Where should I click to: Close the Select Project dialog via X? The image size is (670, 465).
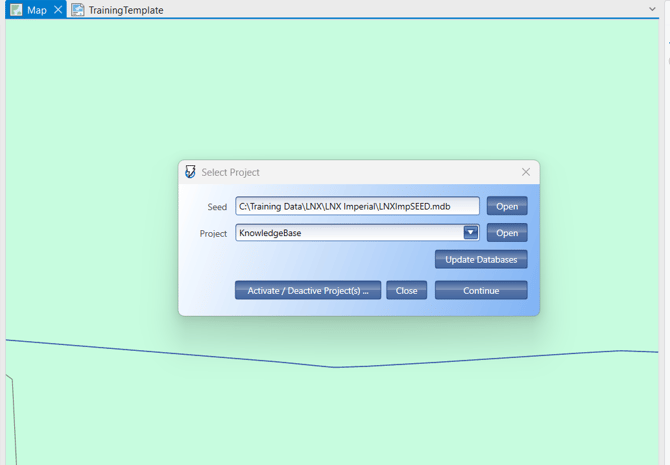[526, 172]
